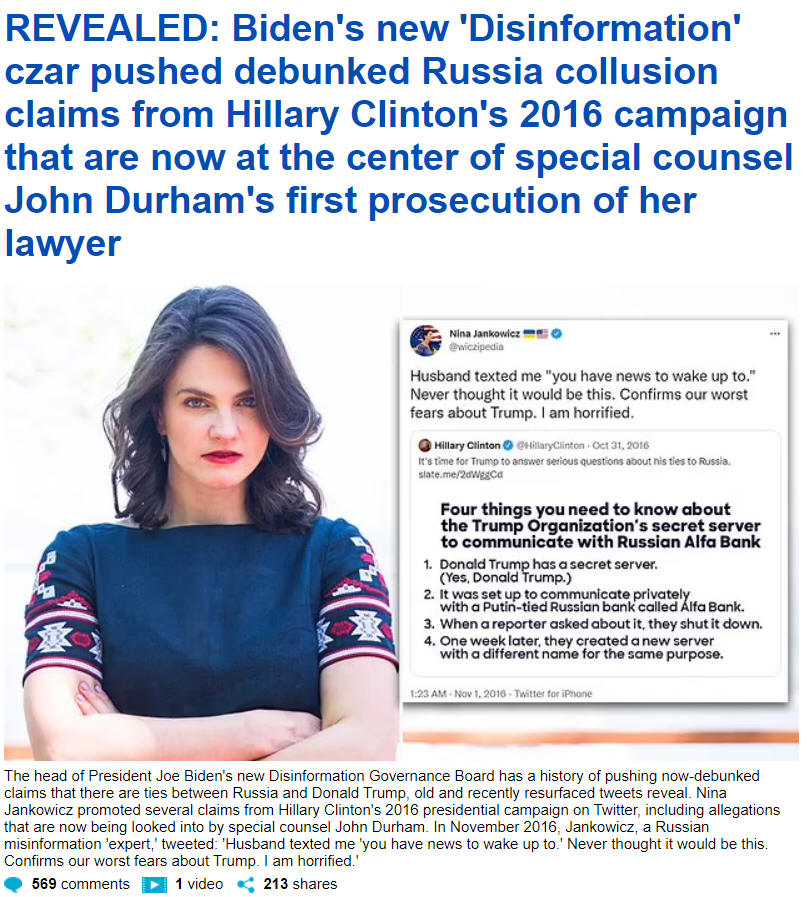Image resolution: width=810 pixels, height=897 pixels.
Task: Click the blue share icon
Action: coord(246,884)
